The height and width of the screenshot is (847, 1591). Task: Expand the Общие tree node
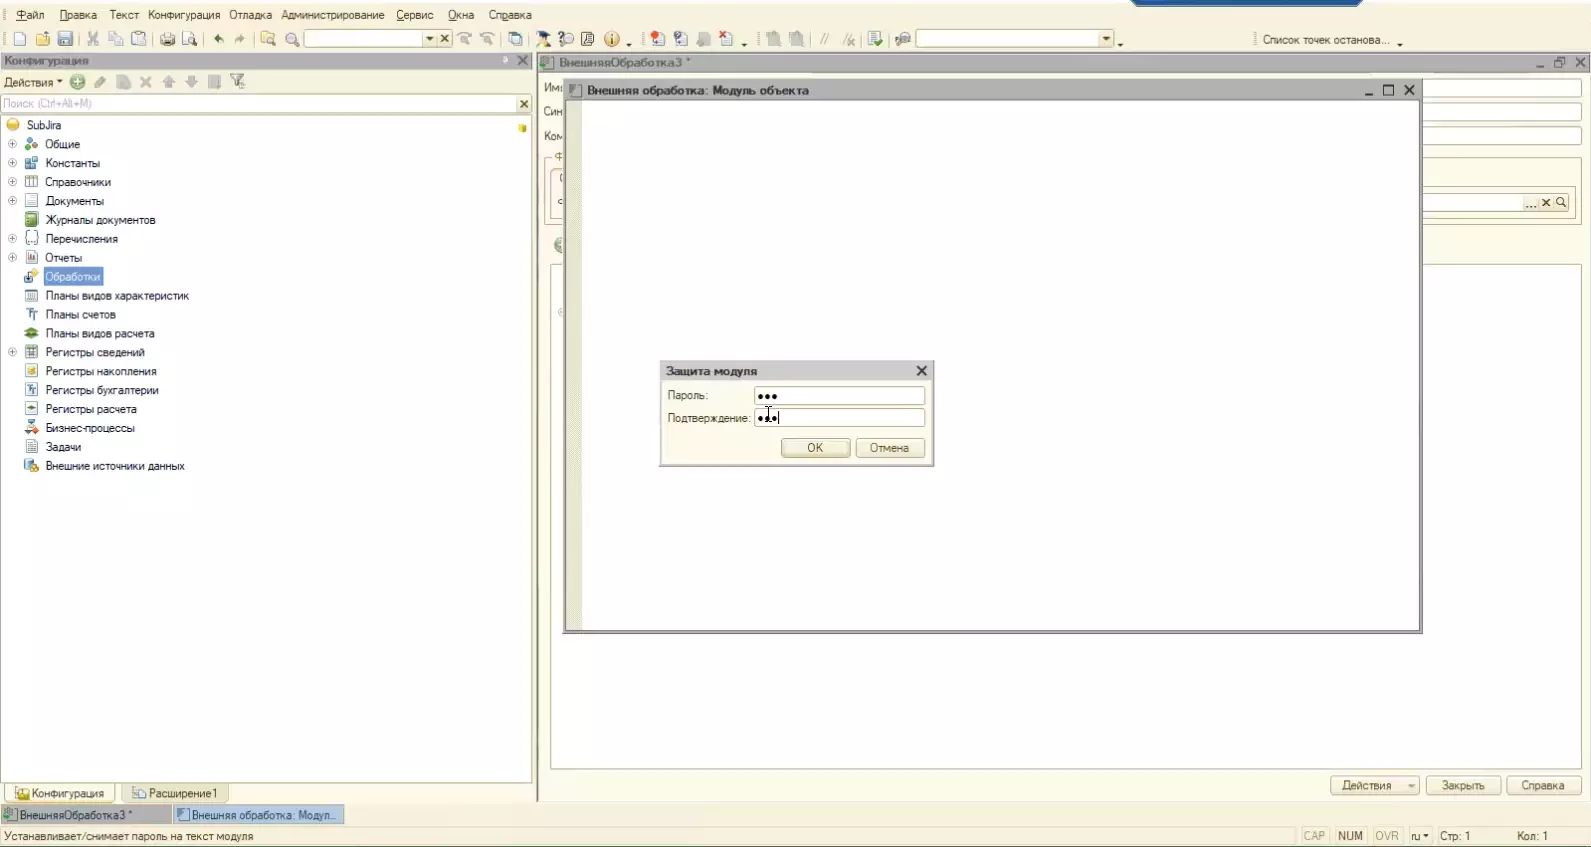(x=12, y=144)
